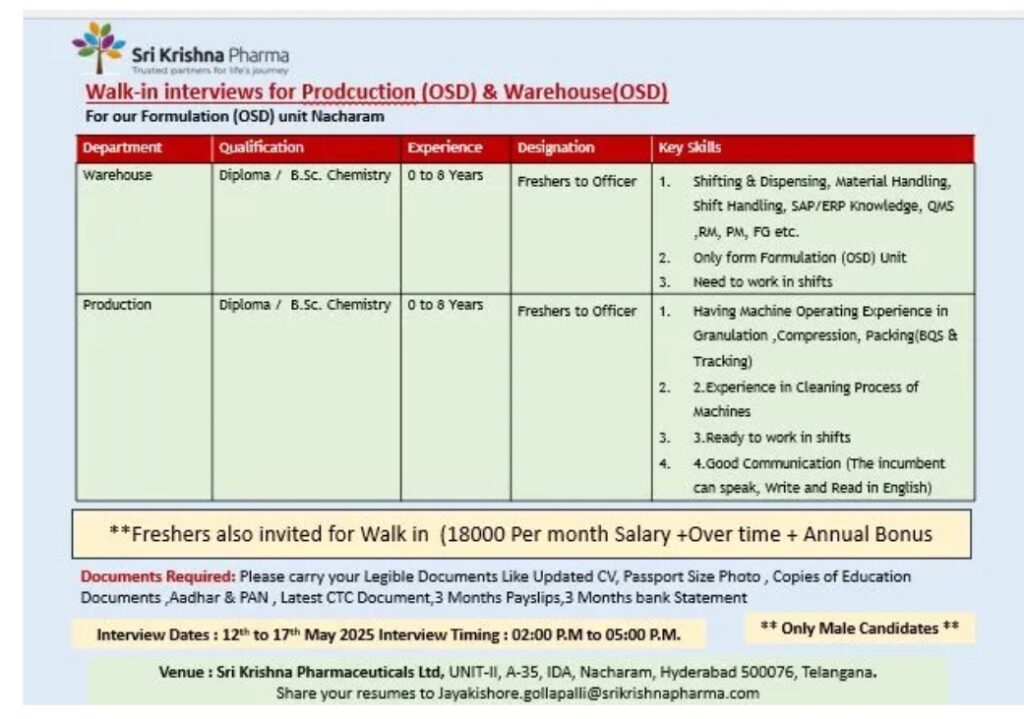This screenshot has height=719, width=1024.
Task: Click the 'Designation' column header
Action: [556, 148]
